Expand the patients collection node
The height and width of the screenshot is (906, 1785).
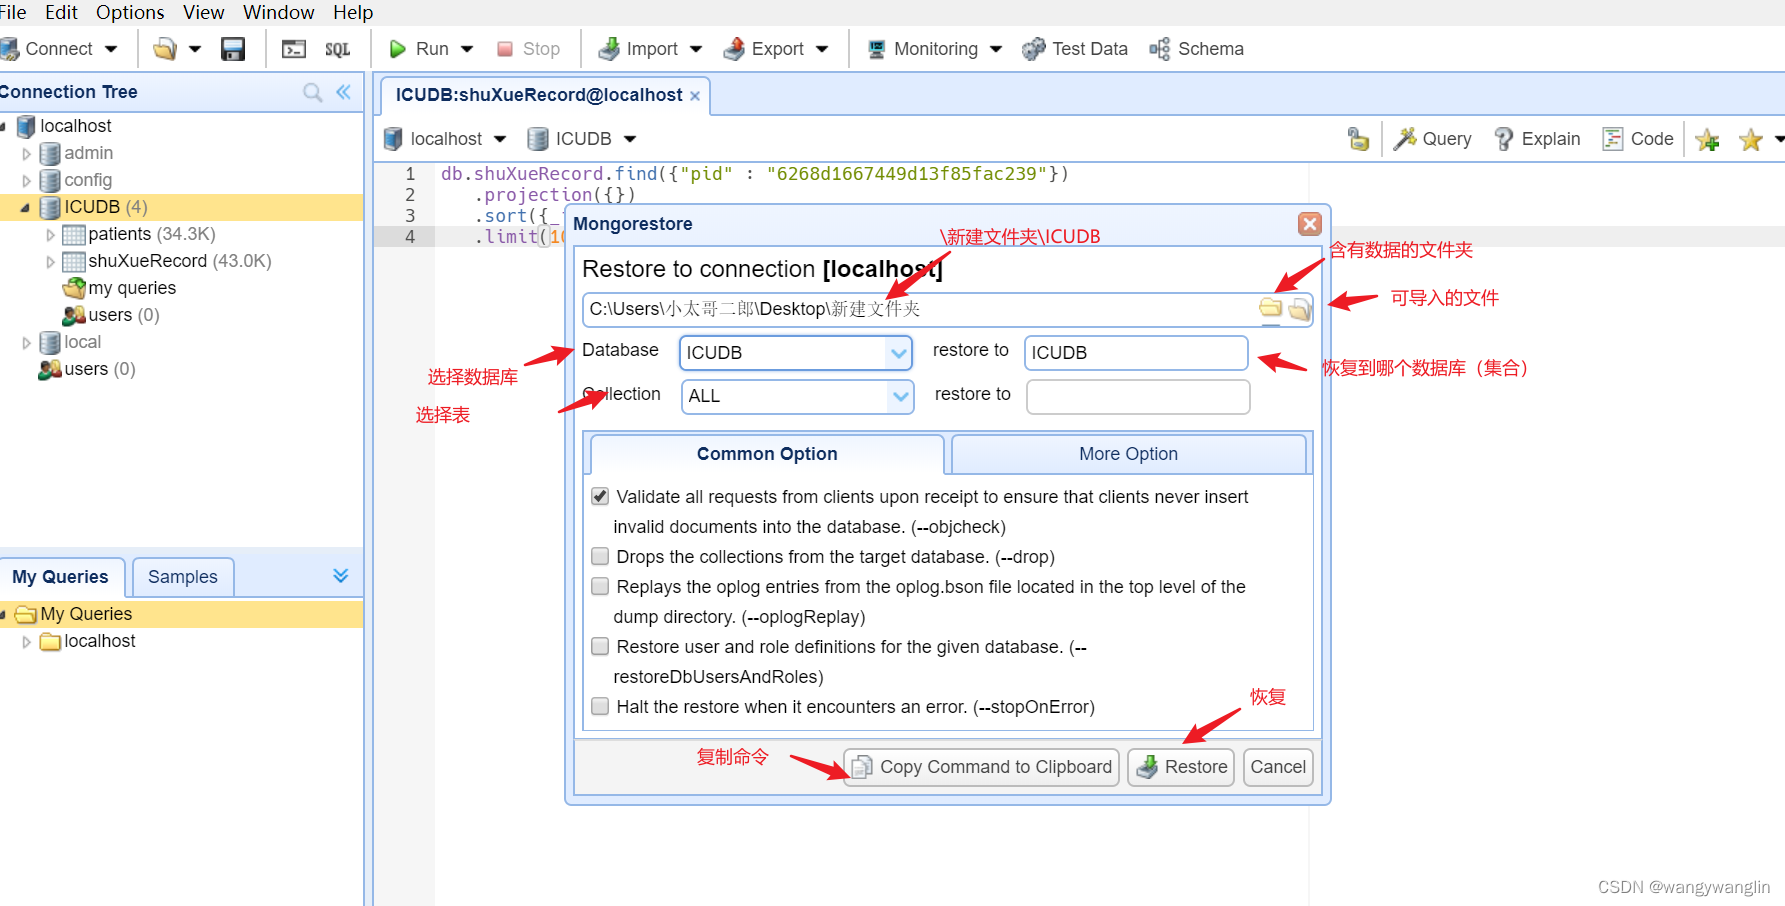[x=50, y=235]
